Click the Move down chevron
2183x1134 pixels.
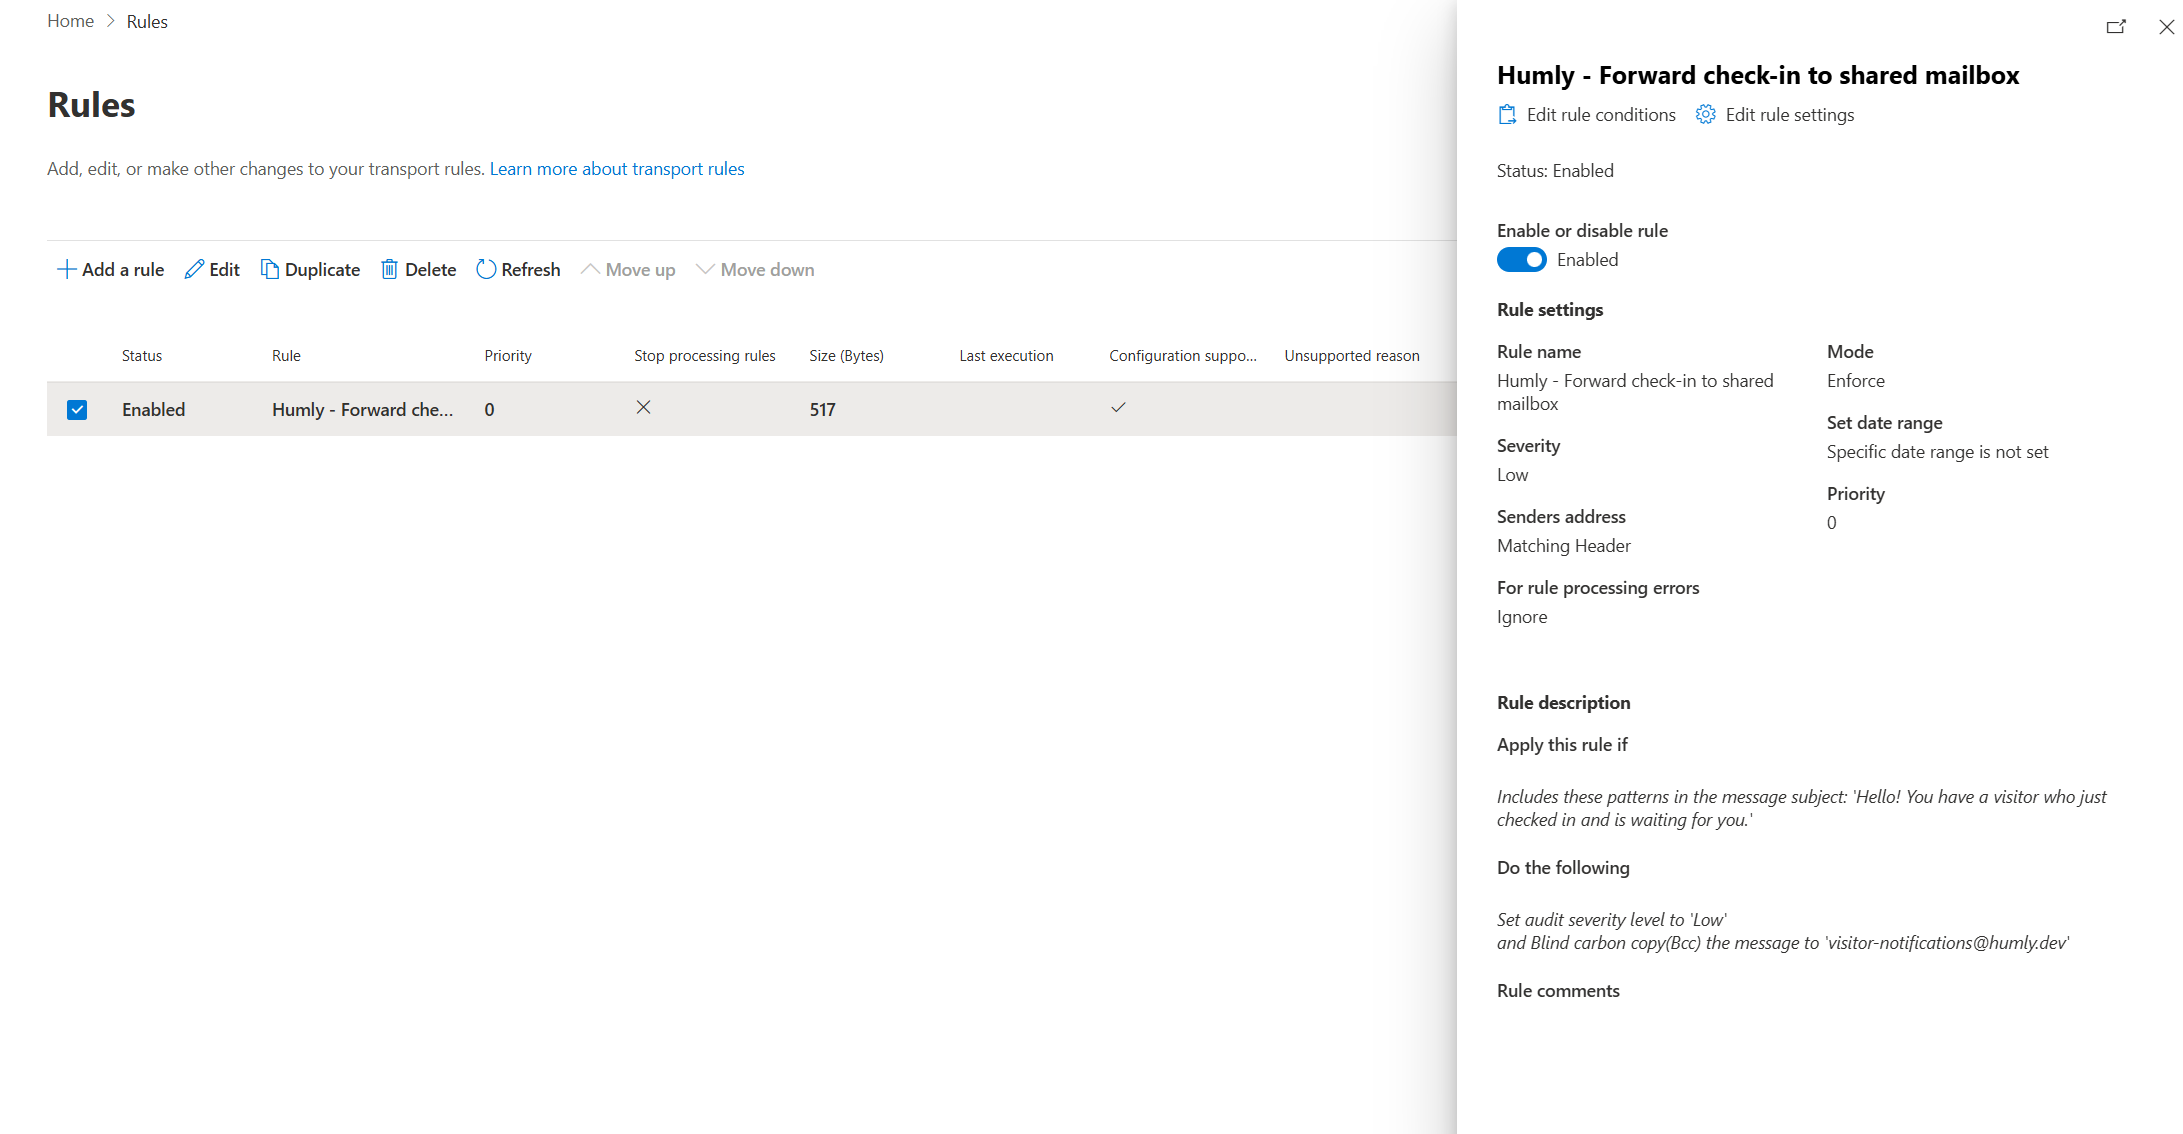pos(705,270)
